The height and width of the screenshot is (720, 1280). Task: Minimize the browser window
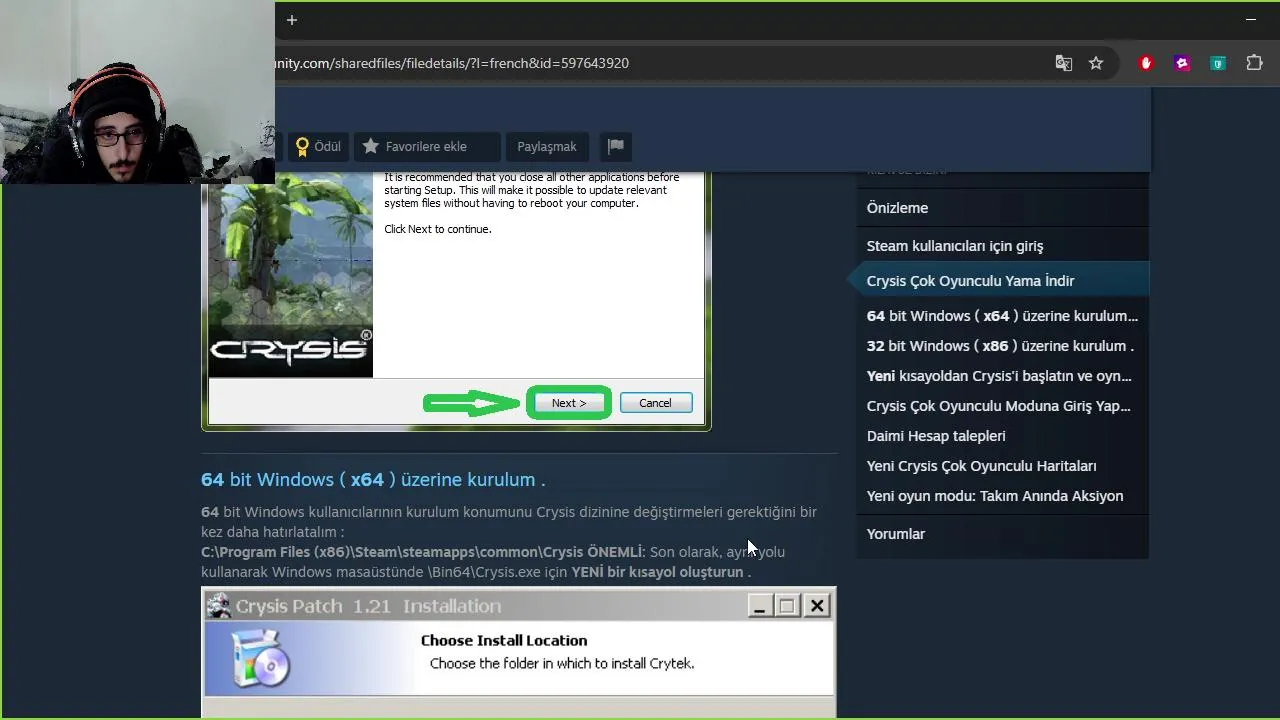[x=1251, y=20]
